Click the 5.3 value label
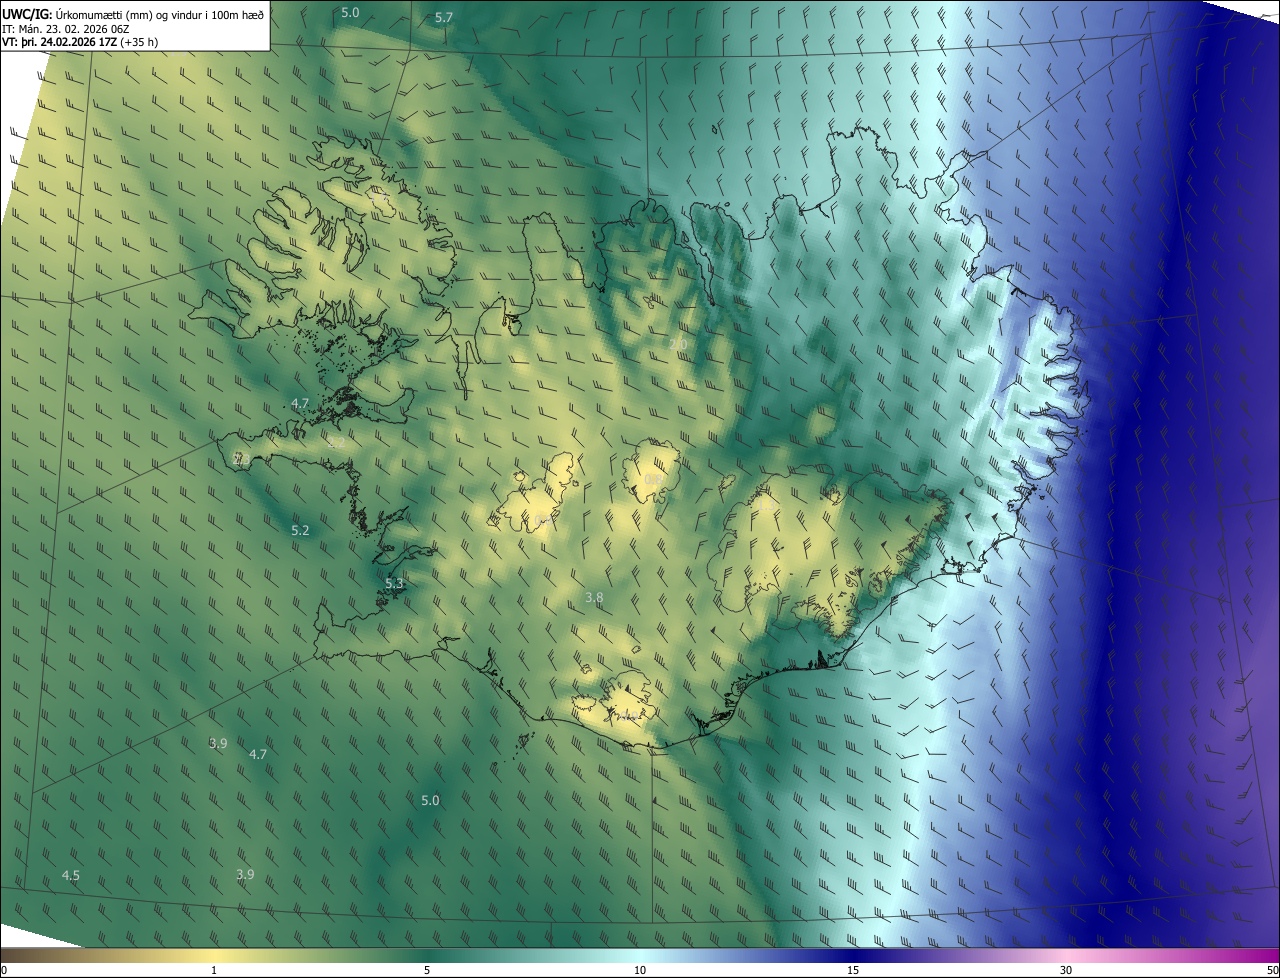The height and width of the screenshot is (978, 1280). tap(394, 583)
